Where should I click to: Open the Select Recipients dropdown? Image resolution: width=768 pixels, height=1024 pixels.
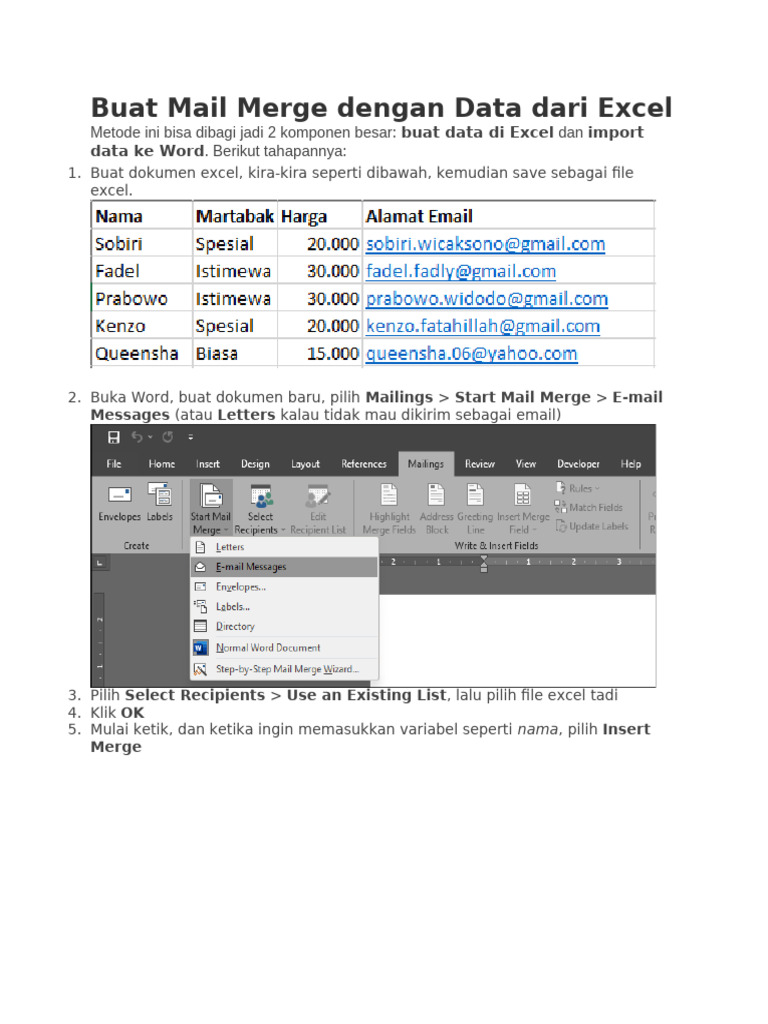(x=260, y=509)
